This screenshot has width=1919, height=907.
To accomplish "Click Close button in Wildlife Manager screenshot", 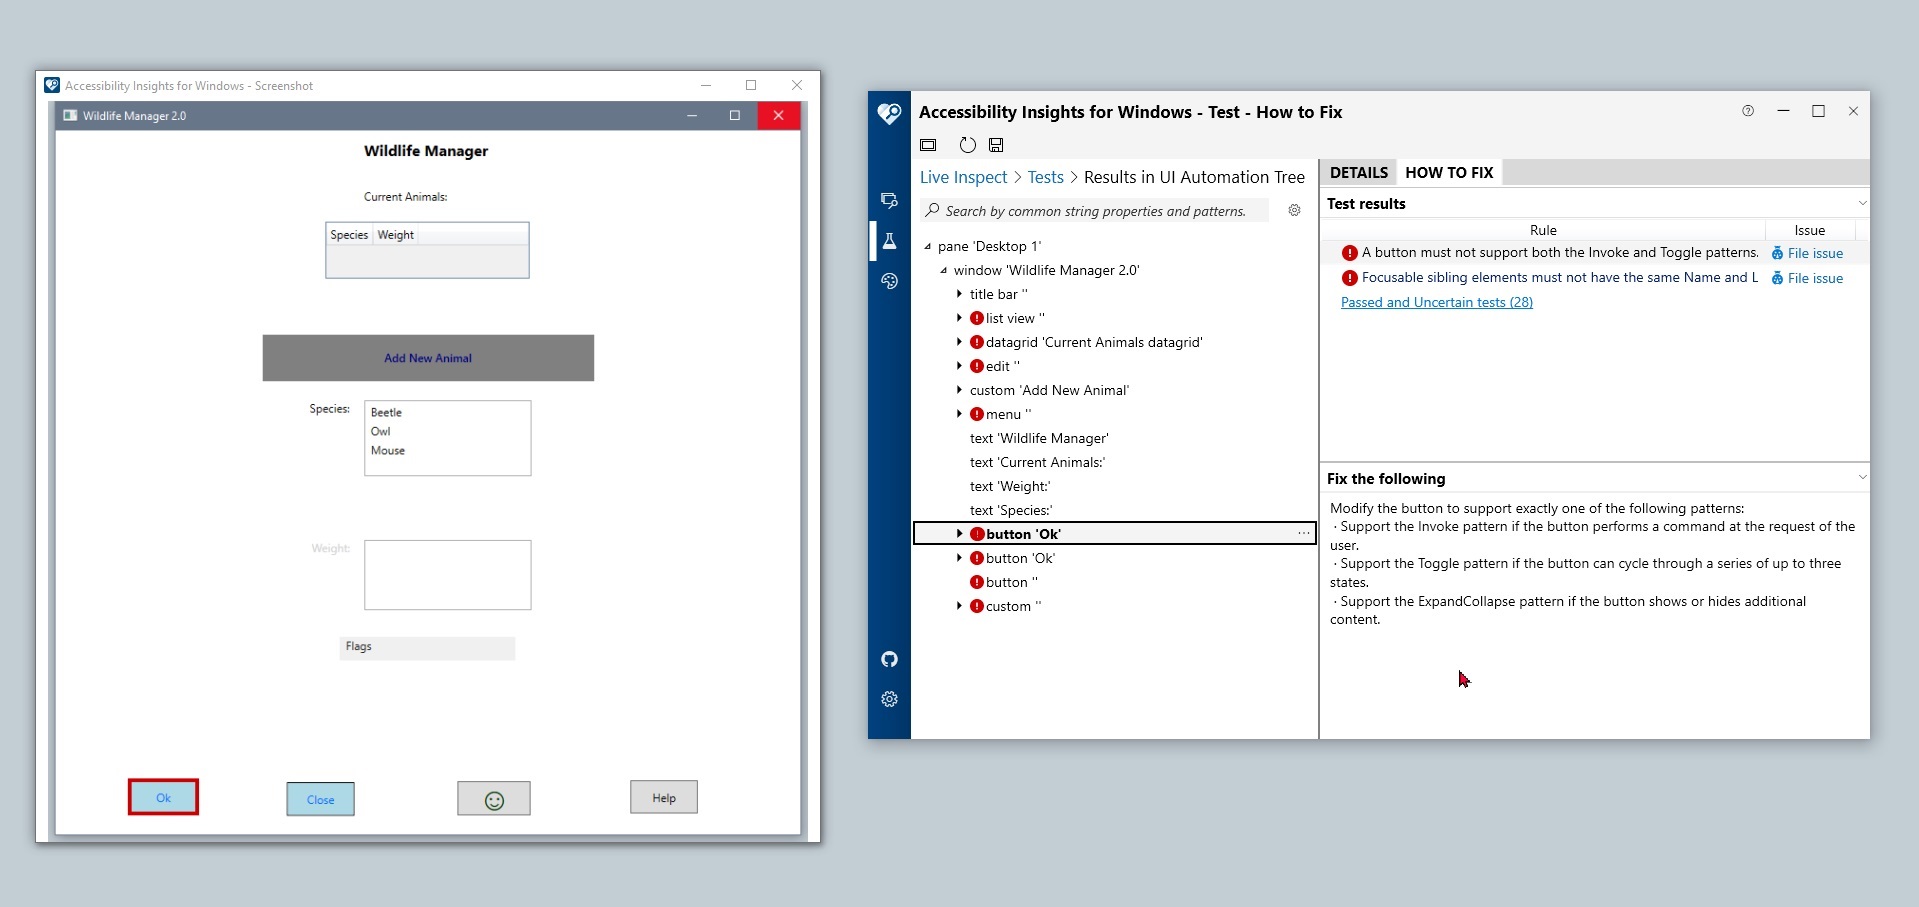I will tap(320, 799).
